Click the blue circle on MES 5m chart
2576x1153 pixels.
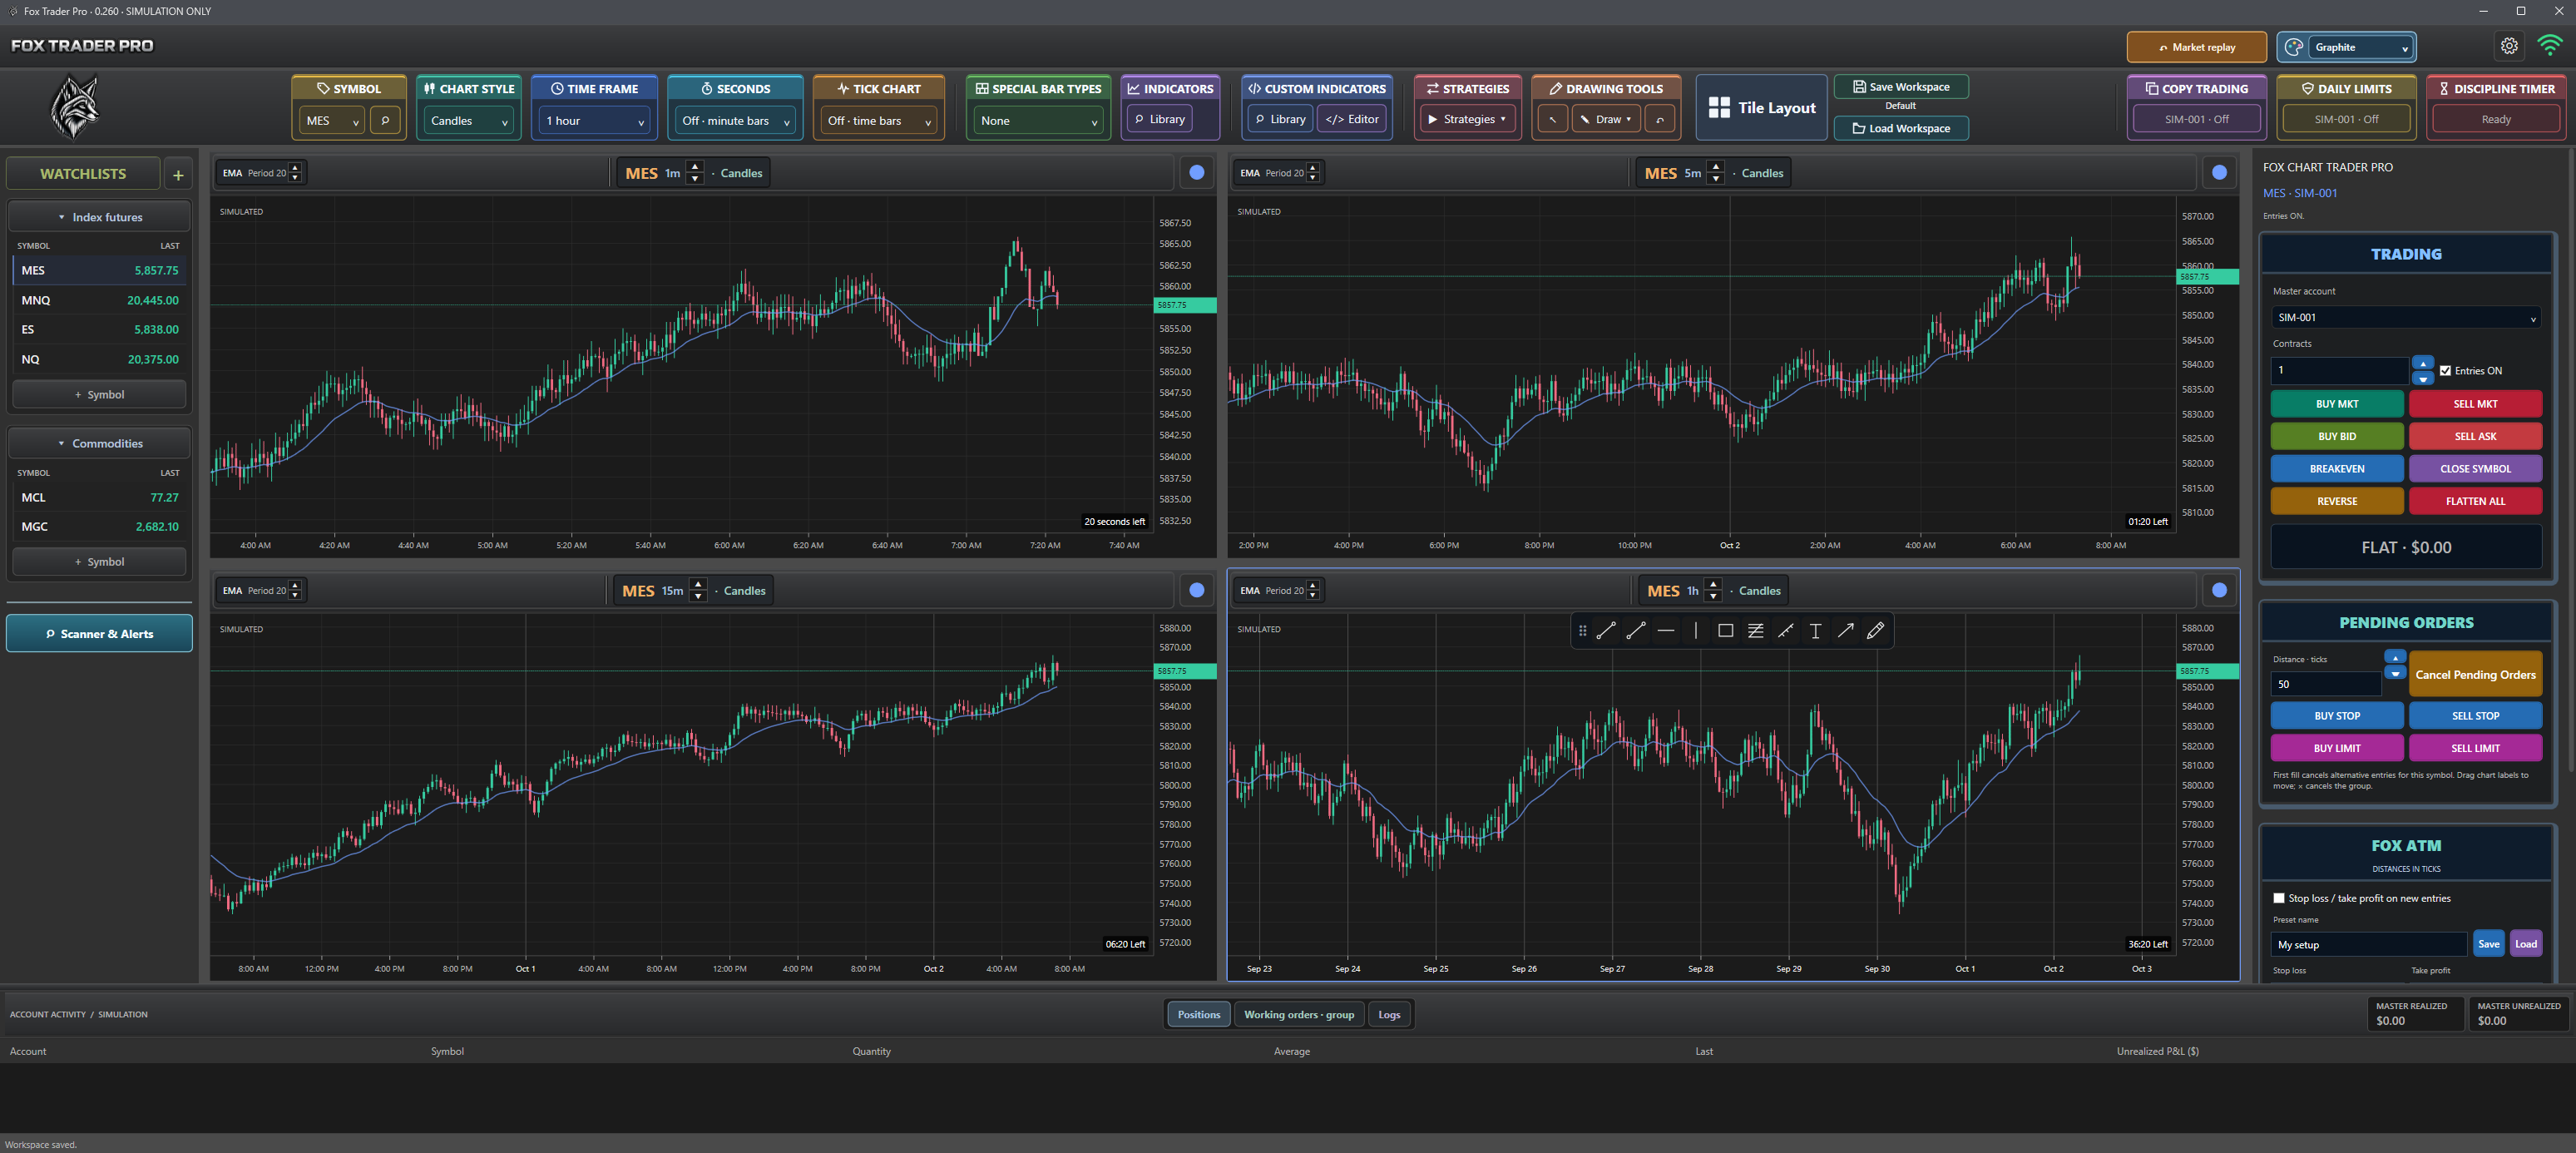click(x=2219, y=173)
